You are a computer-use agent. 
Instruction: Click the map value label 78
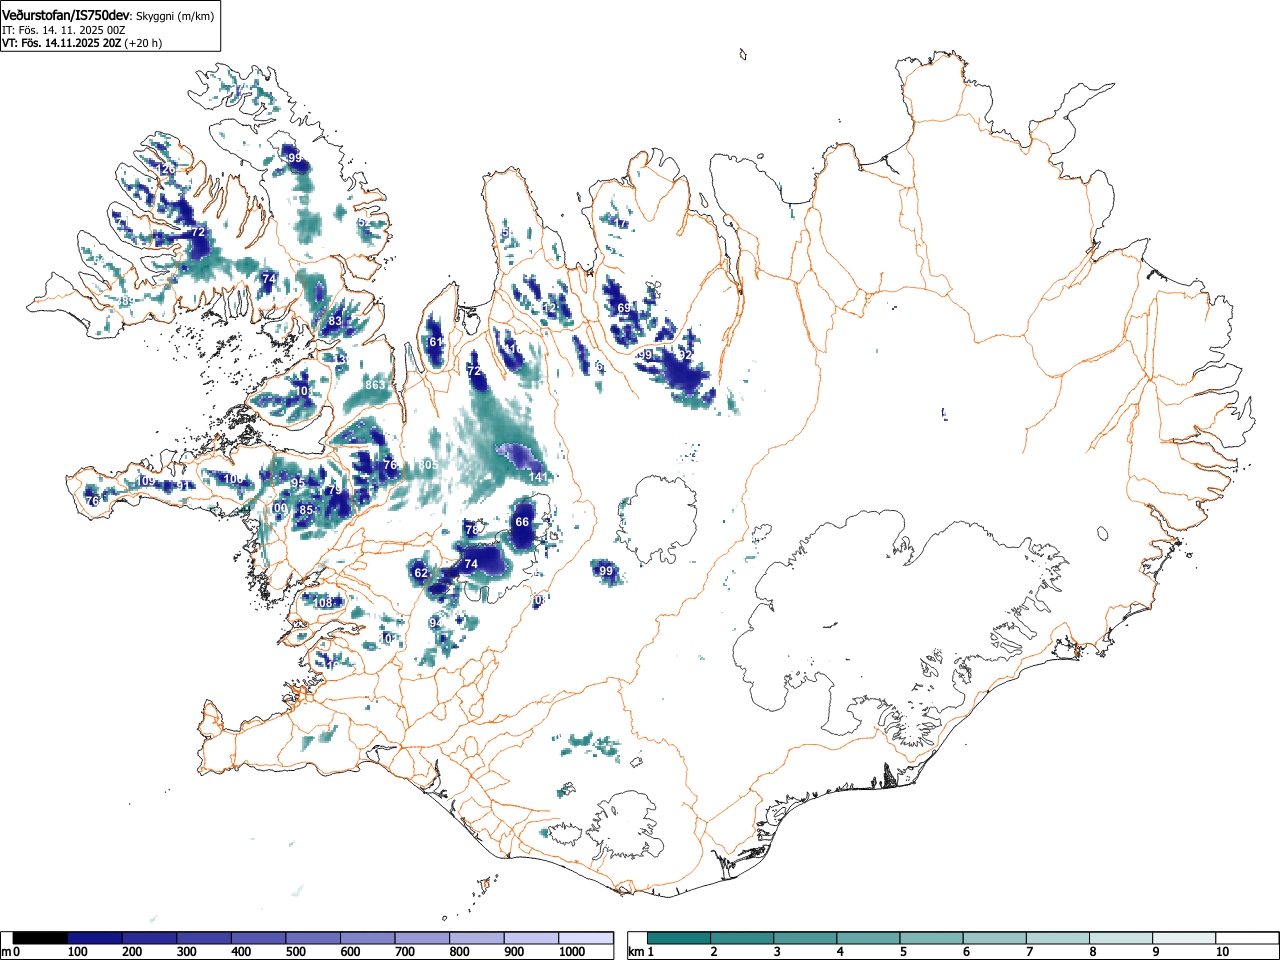point(472,529)
